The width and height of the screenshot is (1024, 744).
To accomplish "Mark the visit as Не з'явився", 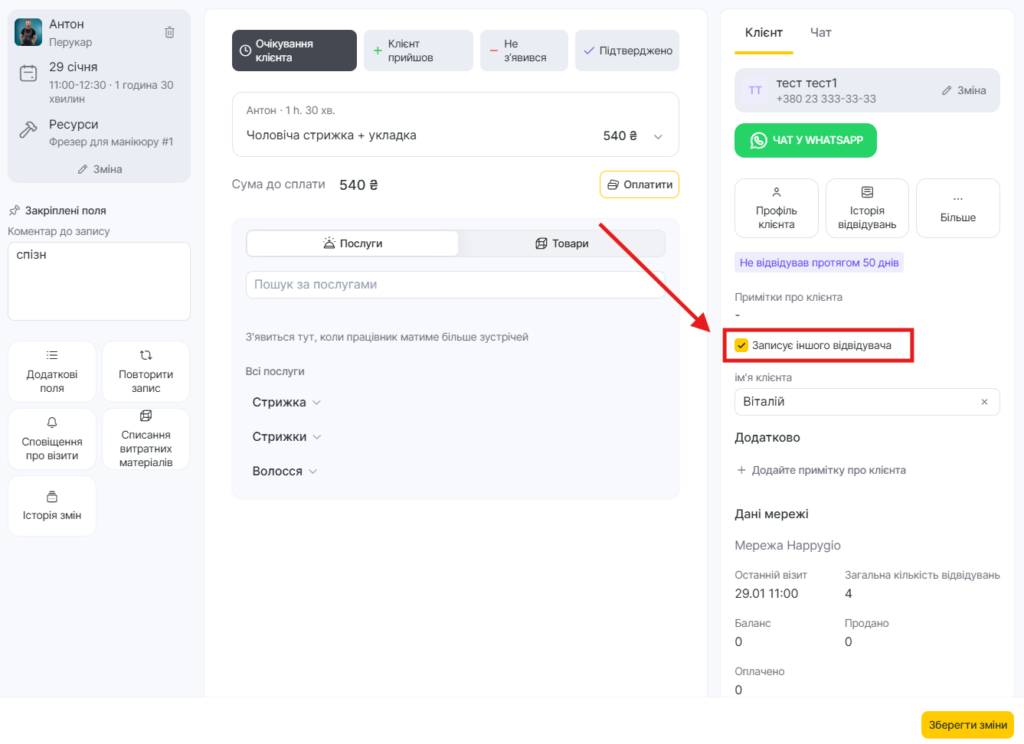I will click(x=524, y=51).
